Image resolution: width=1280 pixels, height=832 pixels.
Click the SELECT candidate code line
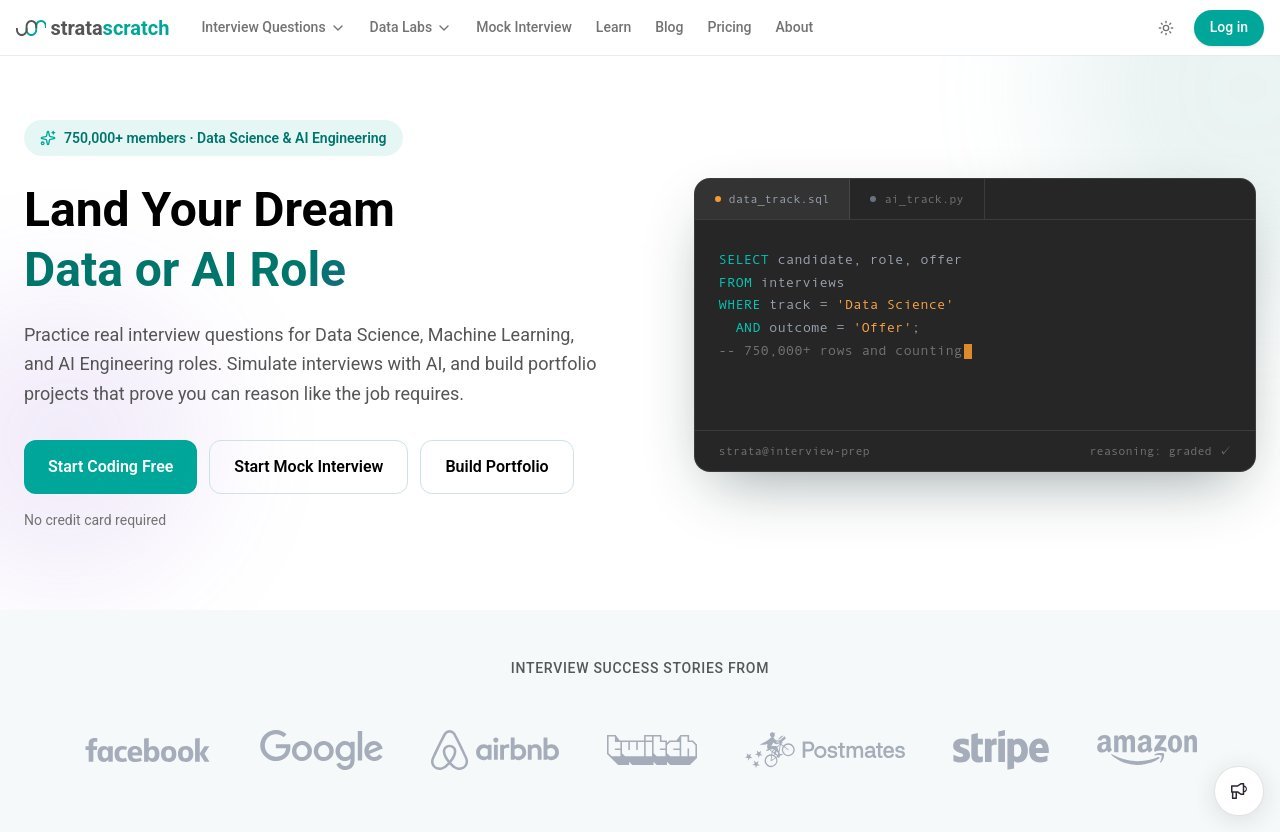pyautogui.click(x=840, y=259)
